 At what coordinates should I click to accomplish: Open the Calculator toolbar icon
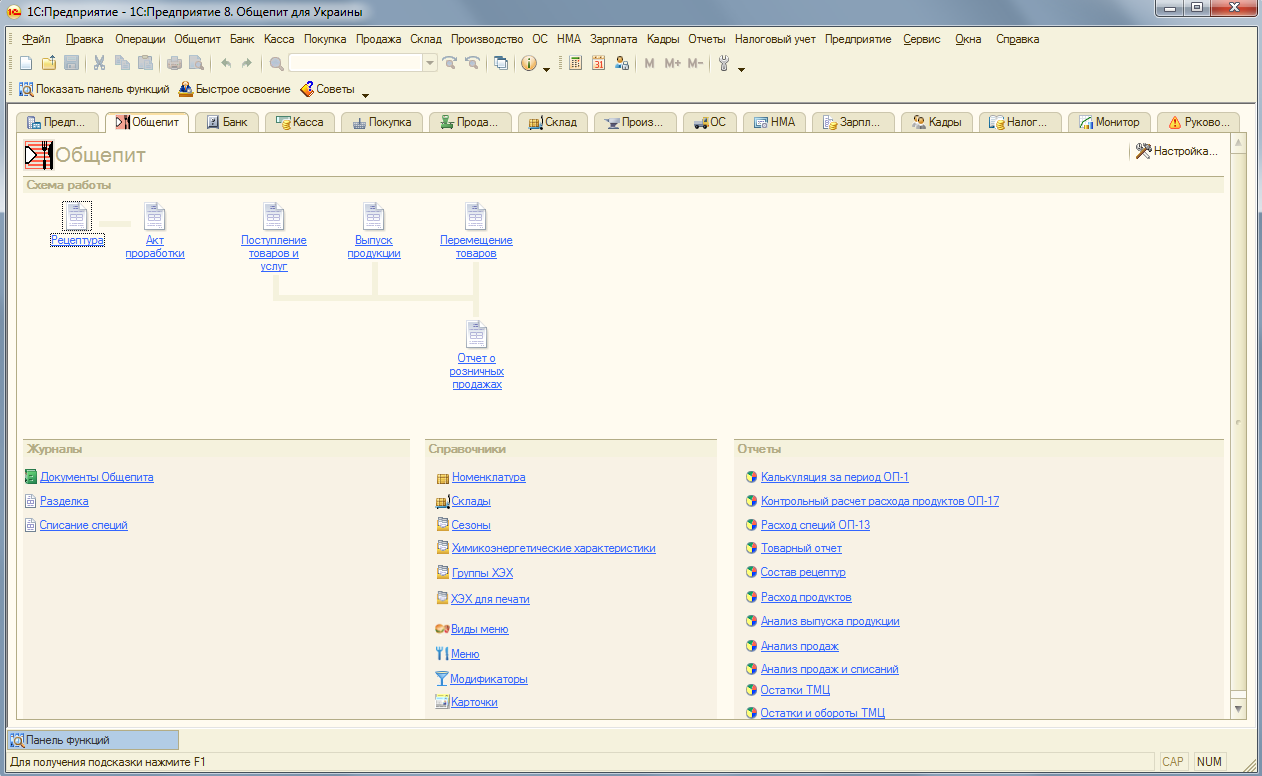(576, 63)
